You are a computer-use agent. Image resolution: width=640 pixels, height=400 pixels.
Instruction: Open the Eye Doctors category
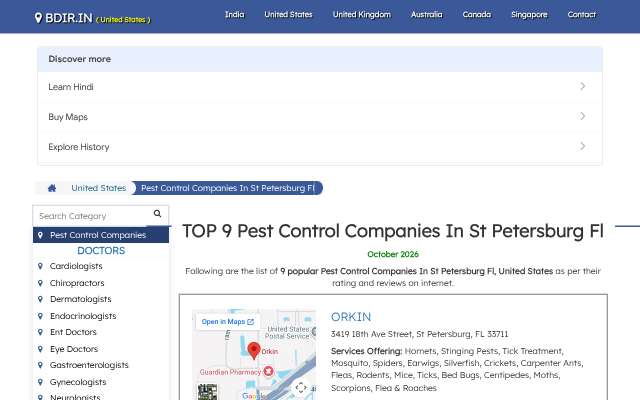click(74, 349)
